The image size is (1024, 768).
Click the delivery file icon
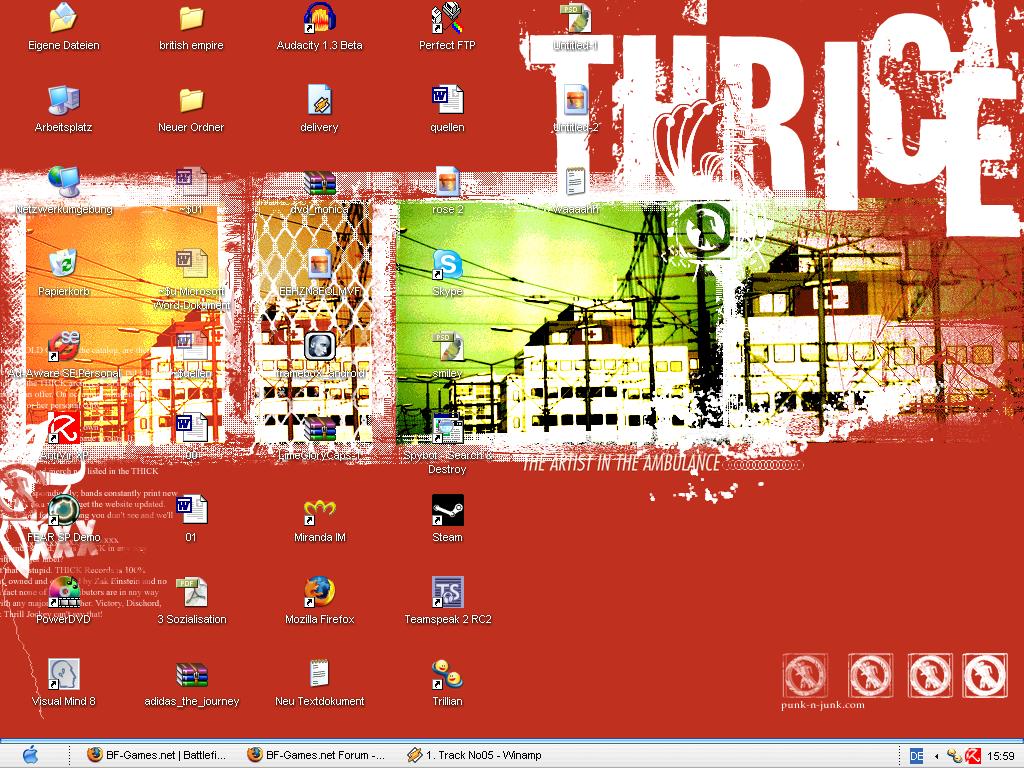coord(319,101)
